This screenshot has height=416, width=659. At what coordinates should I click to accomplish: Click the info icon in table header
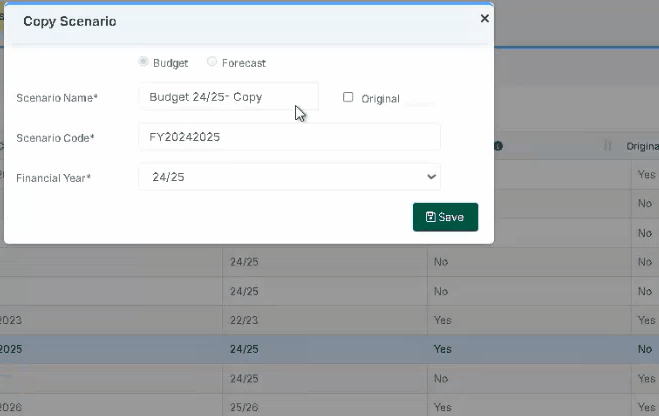(x=498, y=146)
